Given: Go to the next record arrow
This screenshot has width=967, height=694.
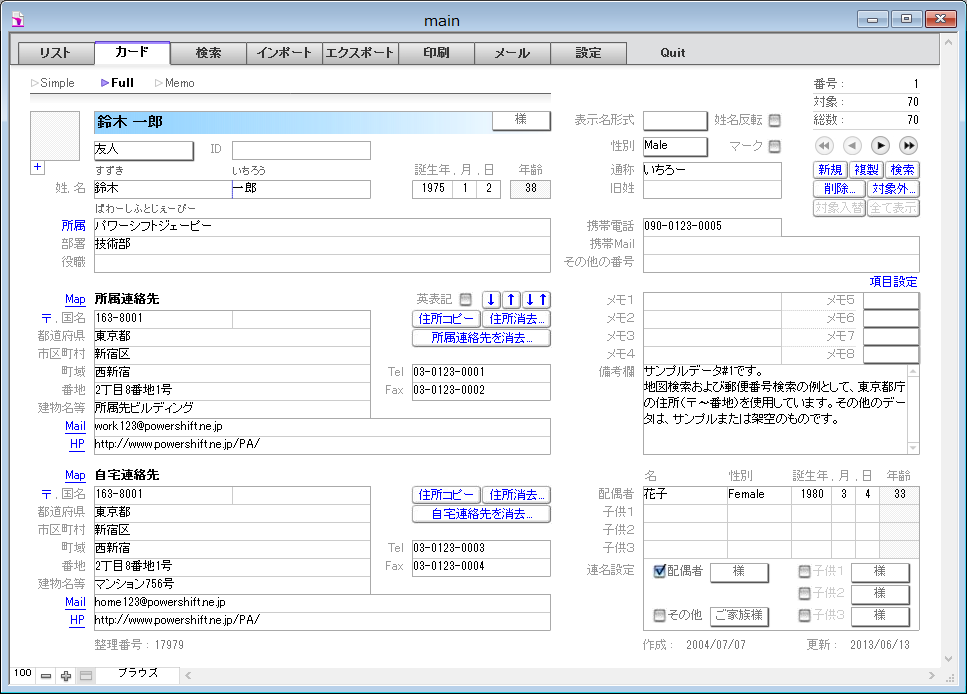Looking at the screenshot, I should point(880,145).
